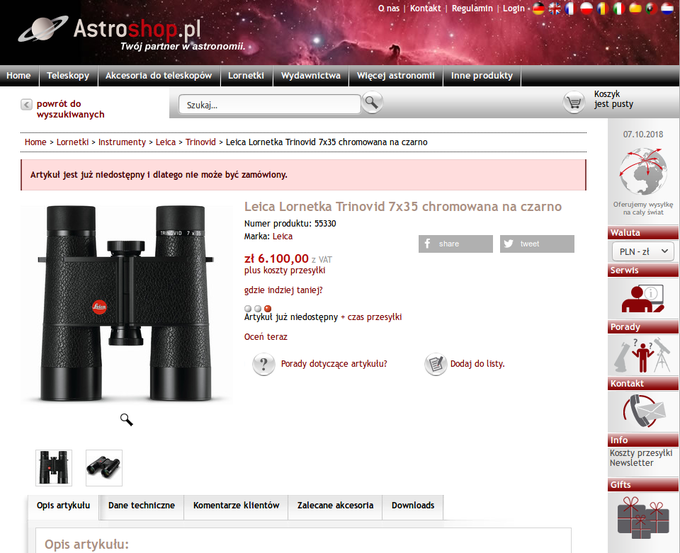Select the Spanish flag language

635,9
